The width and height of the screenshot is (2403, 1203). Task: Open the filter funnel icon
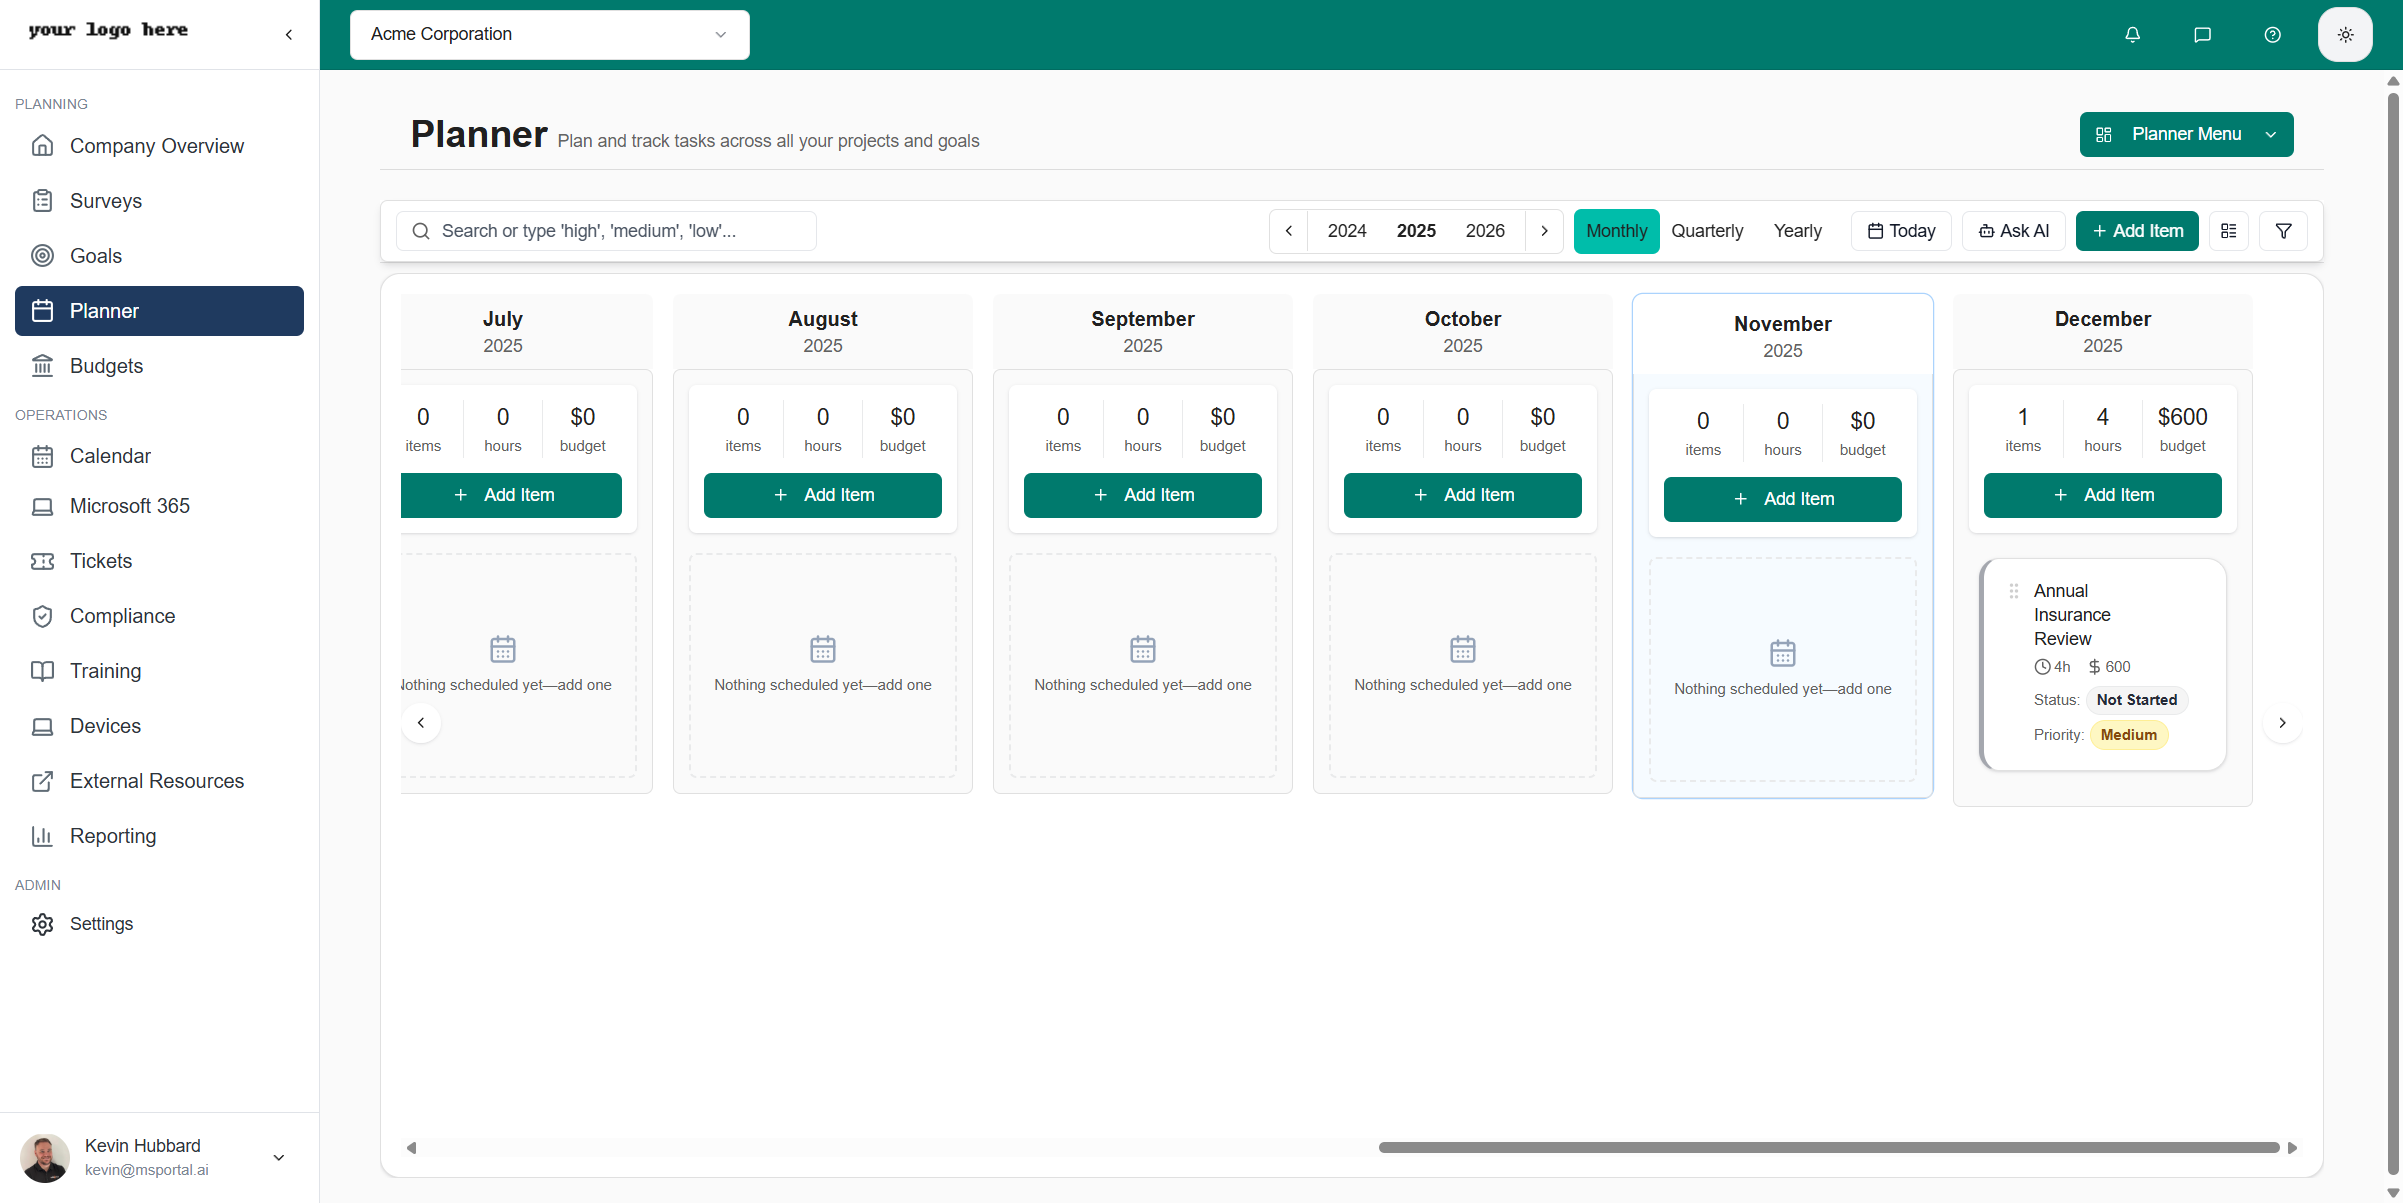coord(2283,231)
